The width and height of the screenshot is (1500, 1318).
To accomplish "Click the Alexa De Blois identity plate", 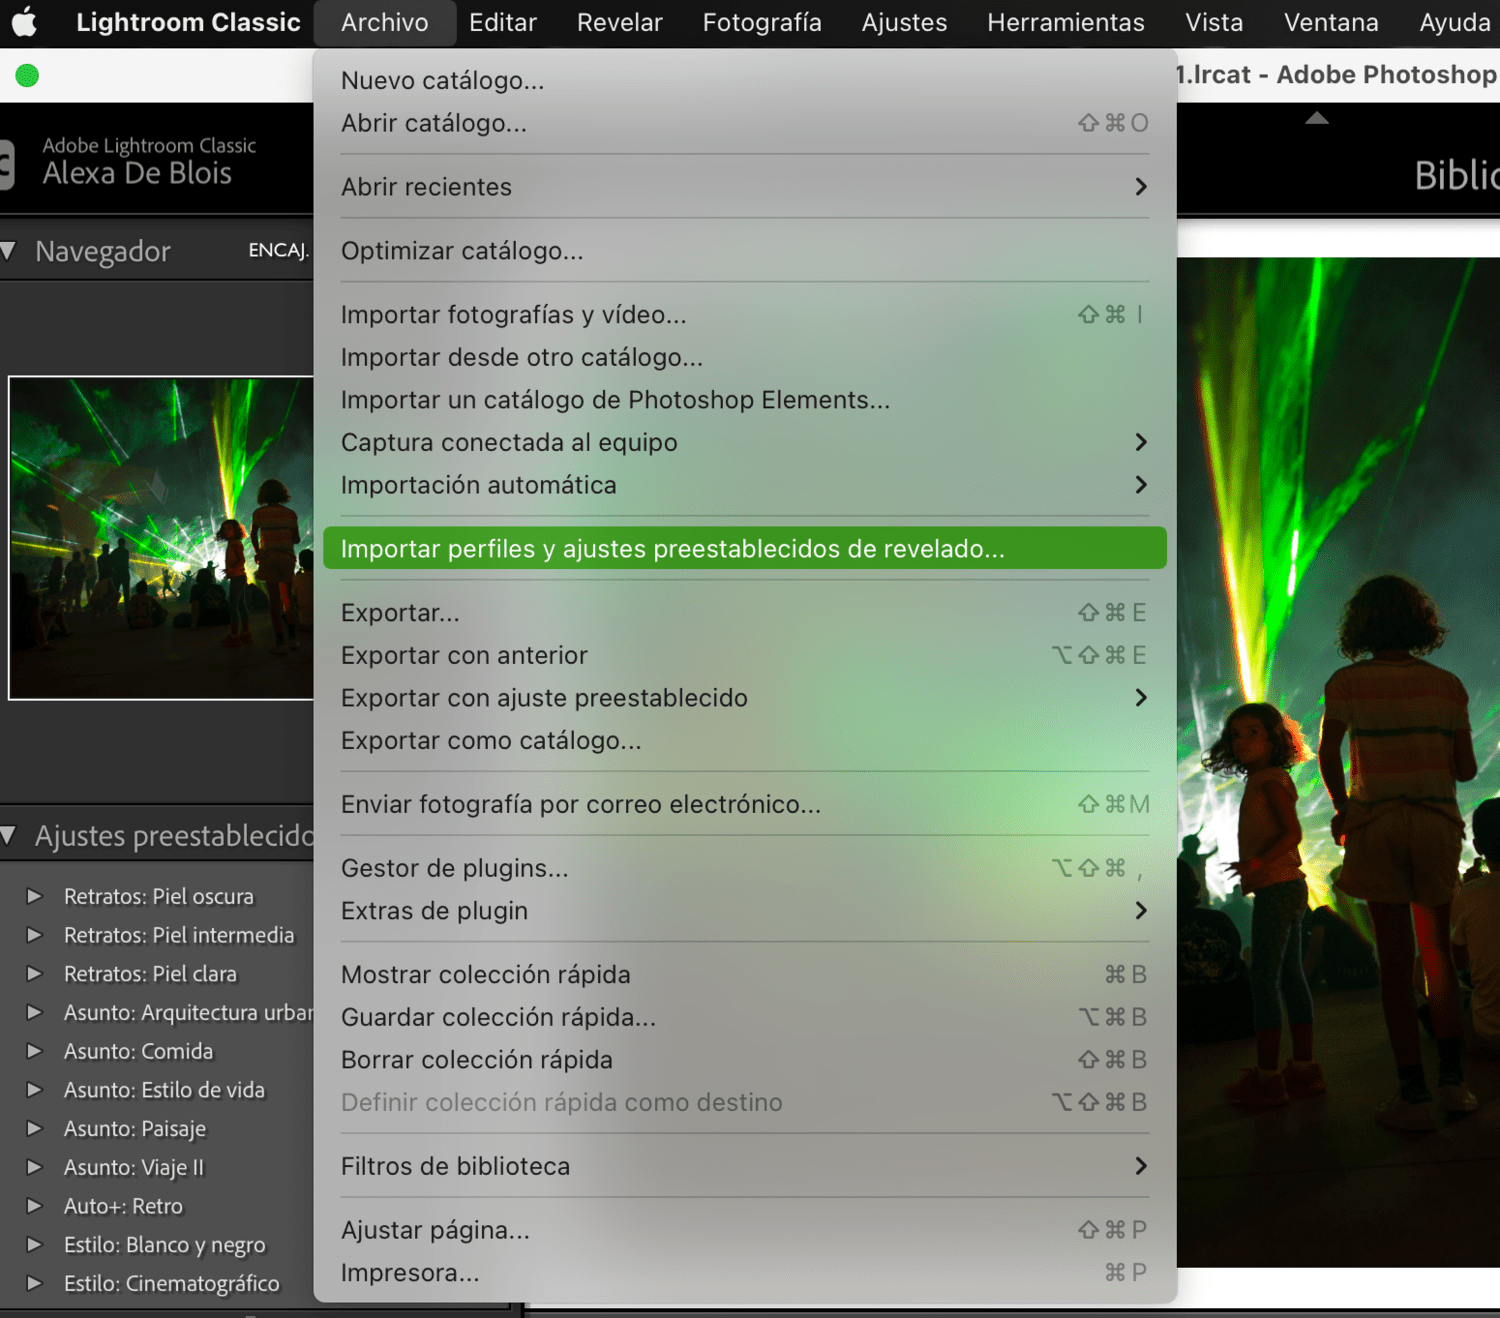I will tap(137, 173).
